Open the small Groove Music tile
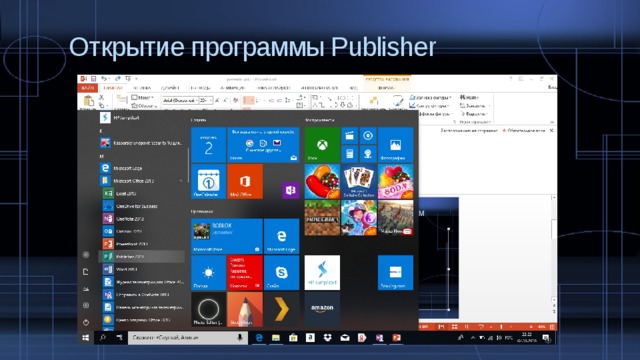640x360 pixels. [x=368, y=136]
